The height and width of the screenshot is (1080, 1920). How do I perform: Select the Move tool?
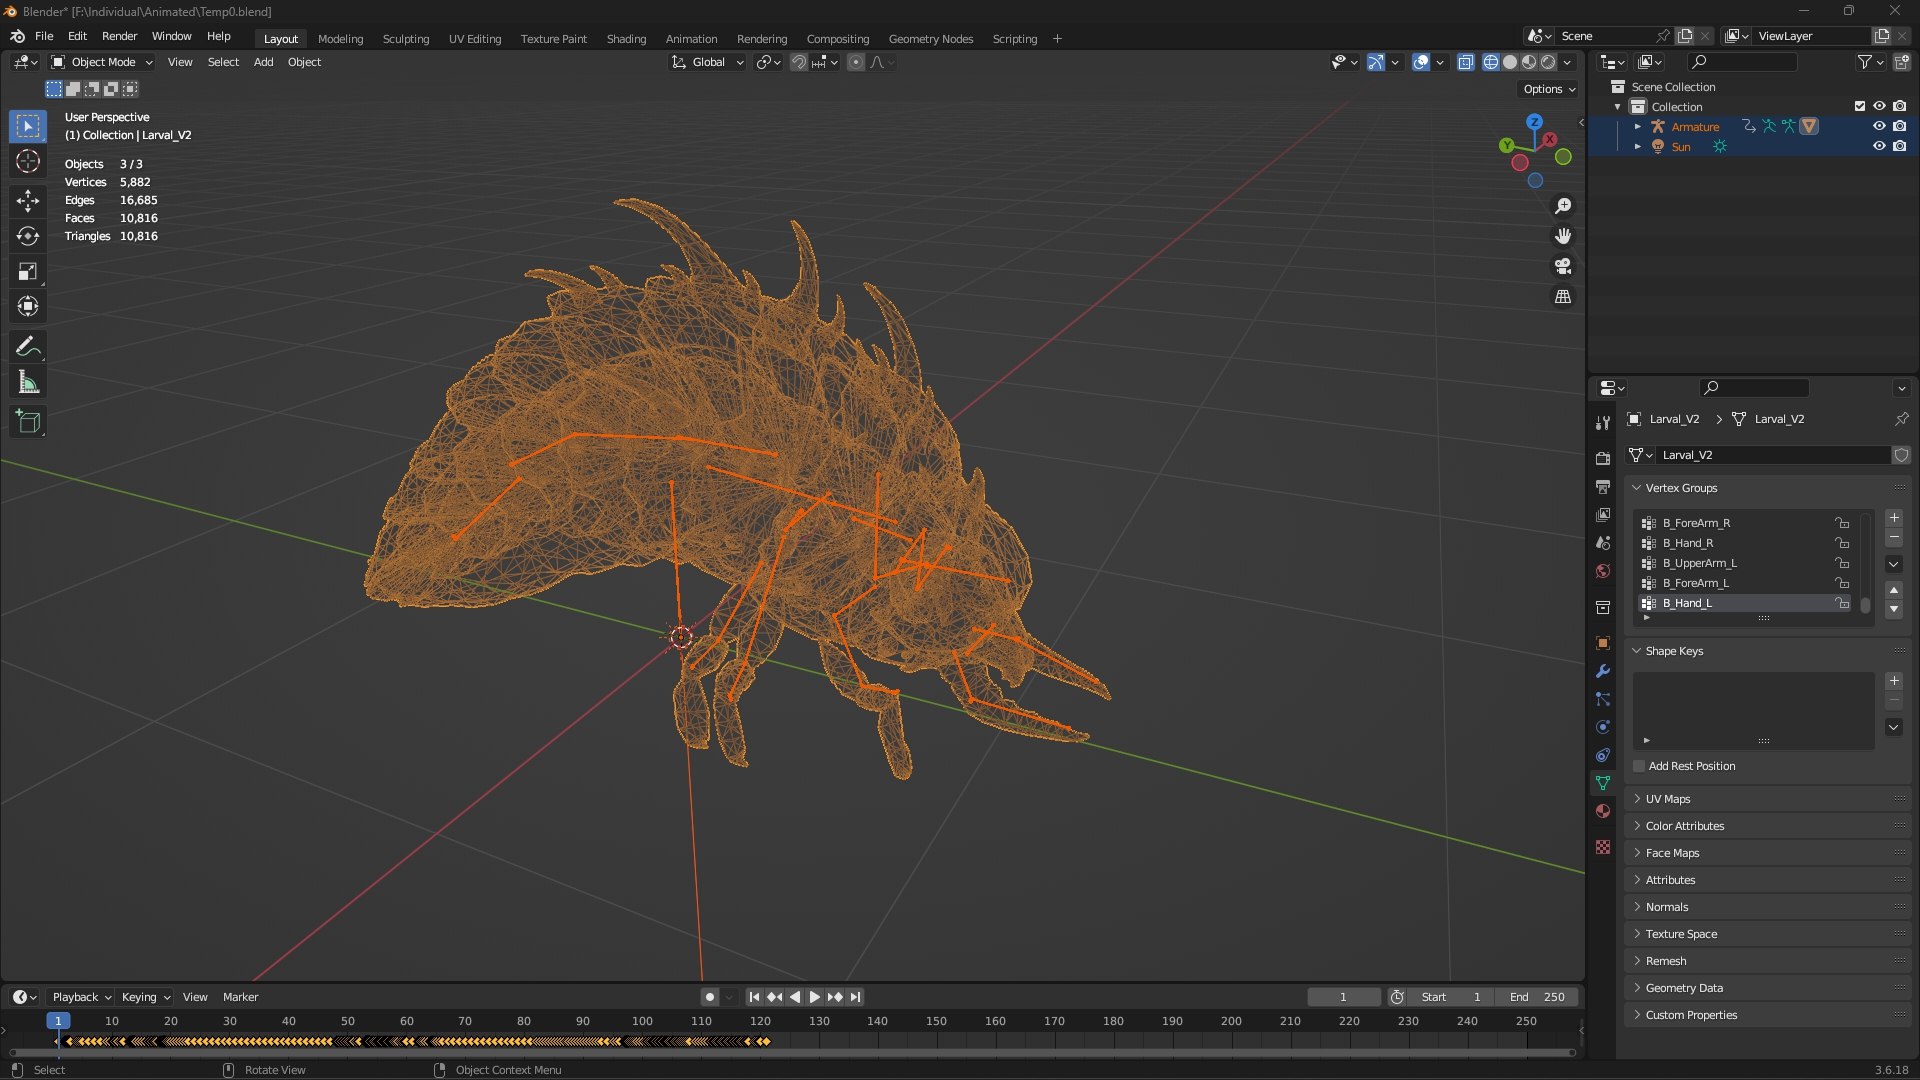coord(28,201)
